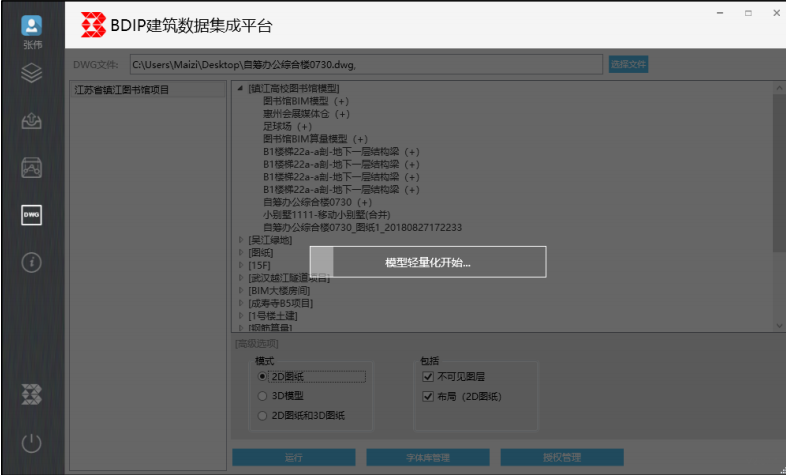The width and height of the screenshot is (786, 475).
Task: Click the 运行 button
Action: click(x=294, y=457)
